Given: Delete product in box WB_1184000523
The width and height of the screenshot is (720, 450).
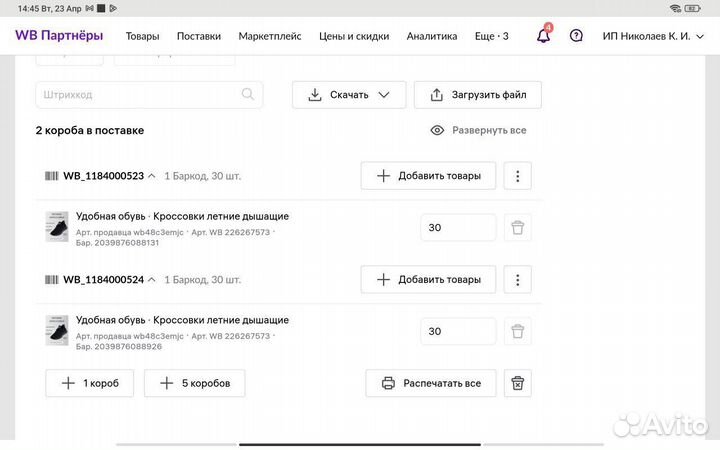Looking at the screenshot, I should point(517,228).
